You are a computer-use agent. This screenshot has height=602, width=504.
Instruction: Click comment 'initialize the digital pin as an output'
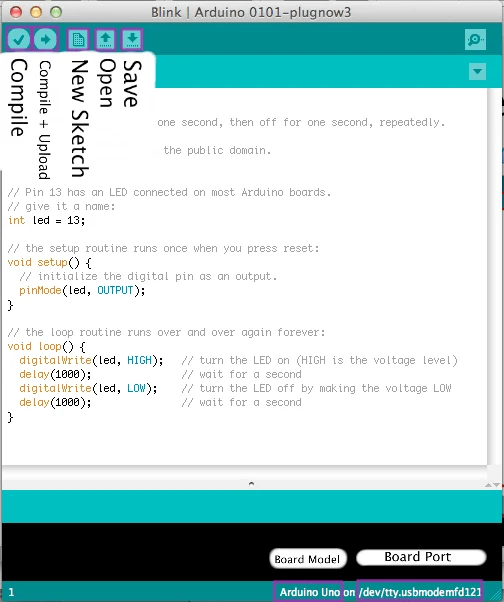pos(148,276)
